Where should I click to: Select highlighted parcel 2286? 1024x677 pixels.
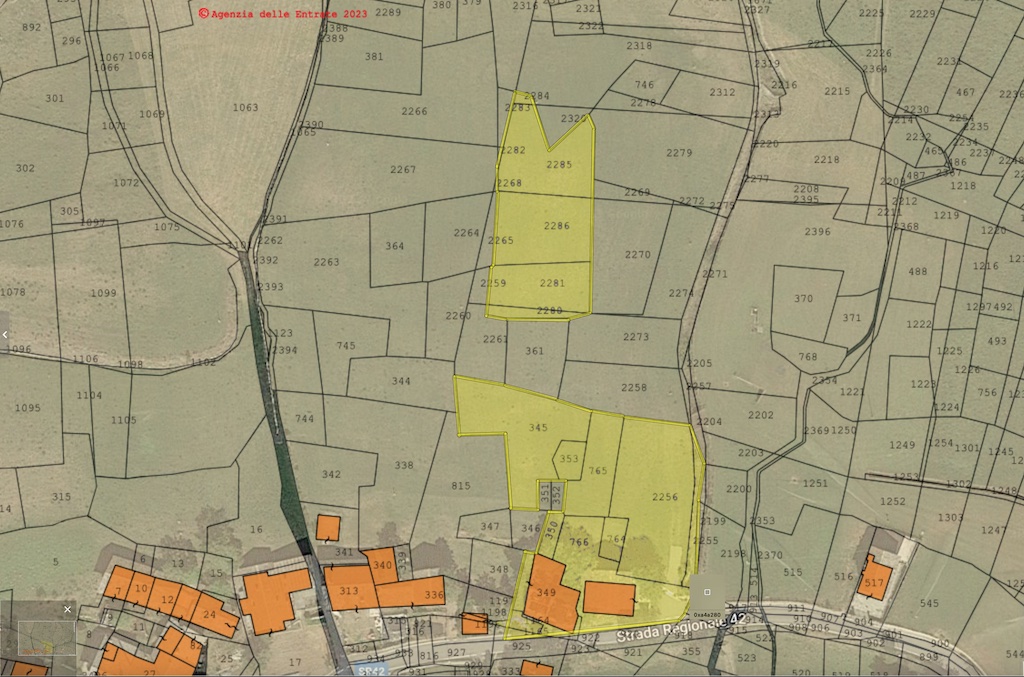click(x=556, y=226)
